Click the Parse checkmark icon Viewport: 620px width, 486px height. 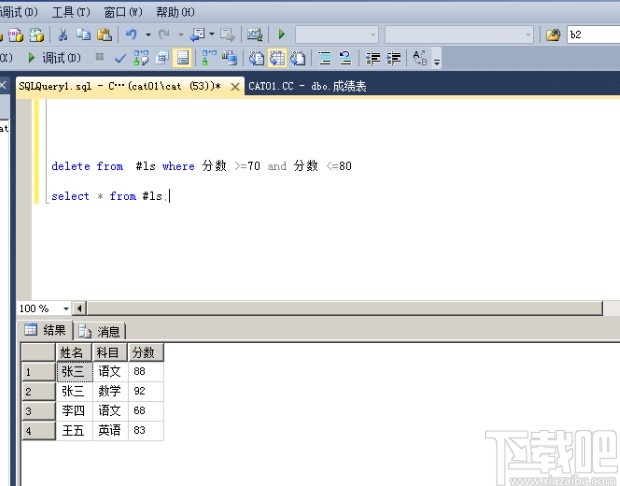[120, 59]
